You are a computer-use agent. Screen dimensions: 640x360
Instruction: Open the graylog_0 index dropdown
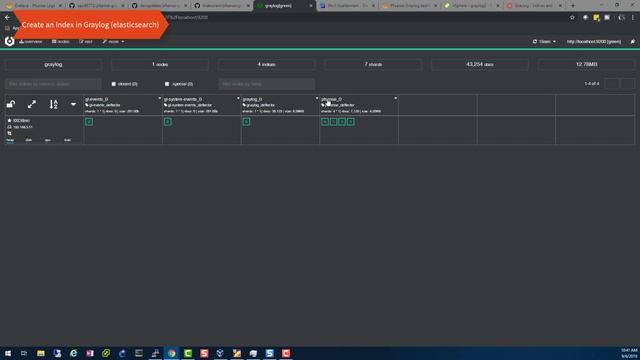coord(317,98)
